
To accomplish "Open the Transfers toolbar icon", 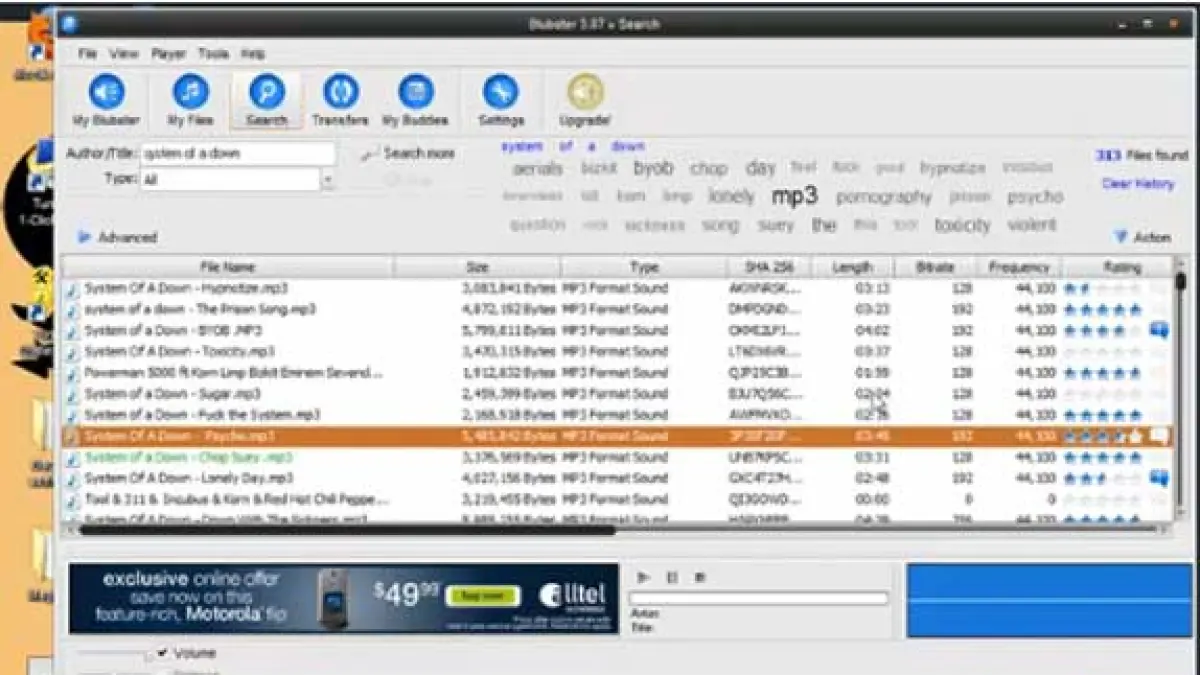I will [x=340, y=94].
